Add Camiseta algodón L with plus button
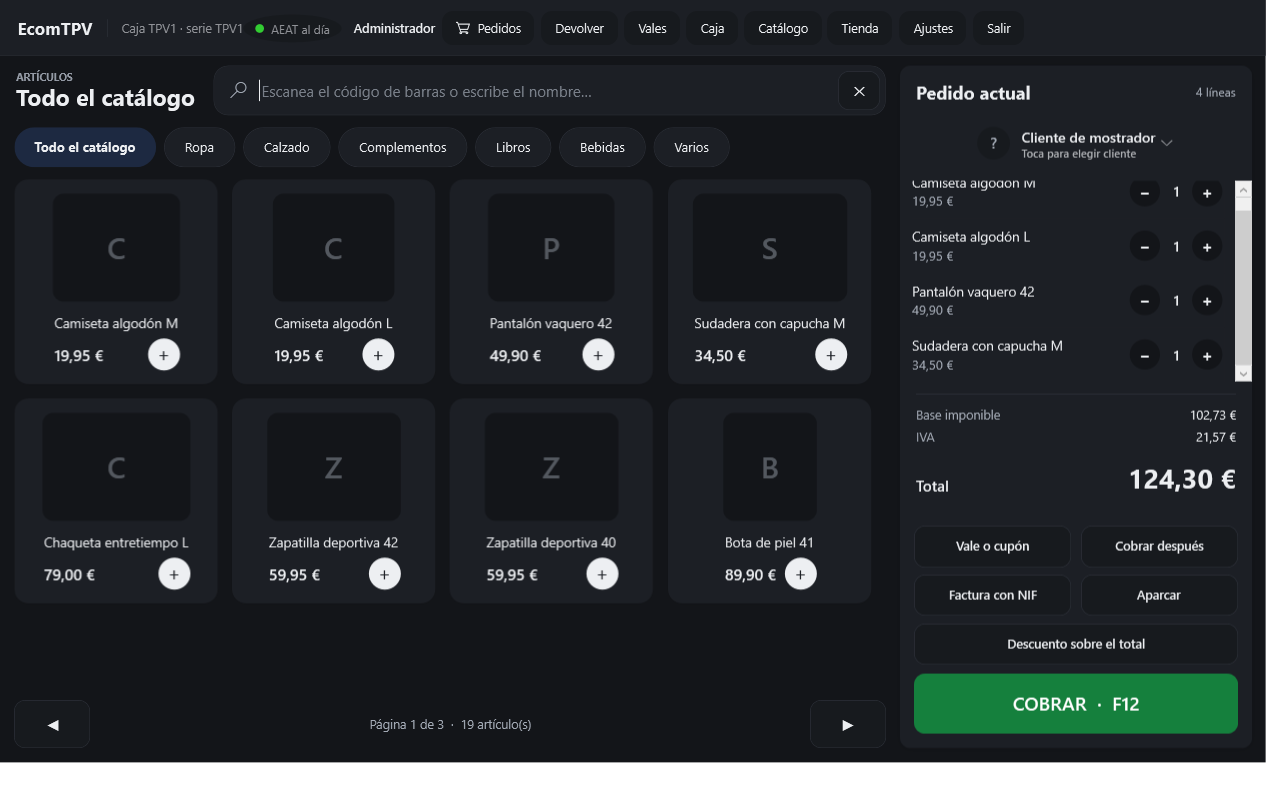Viewport: 1280px width, 800px height. click(x=378, y=355)
